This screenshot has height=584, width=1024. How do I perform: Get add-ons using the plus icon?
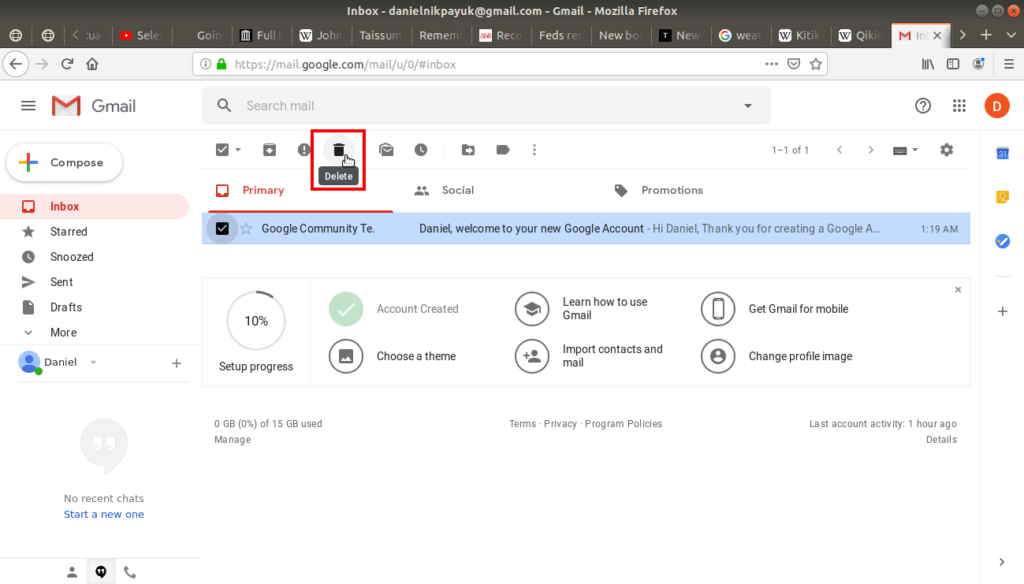pos(1002,312)
